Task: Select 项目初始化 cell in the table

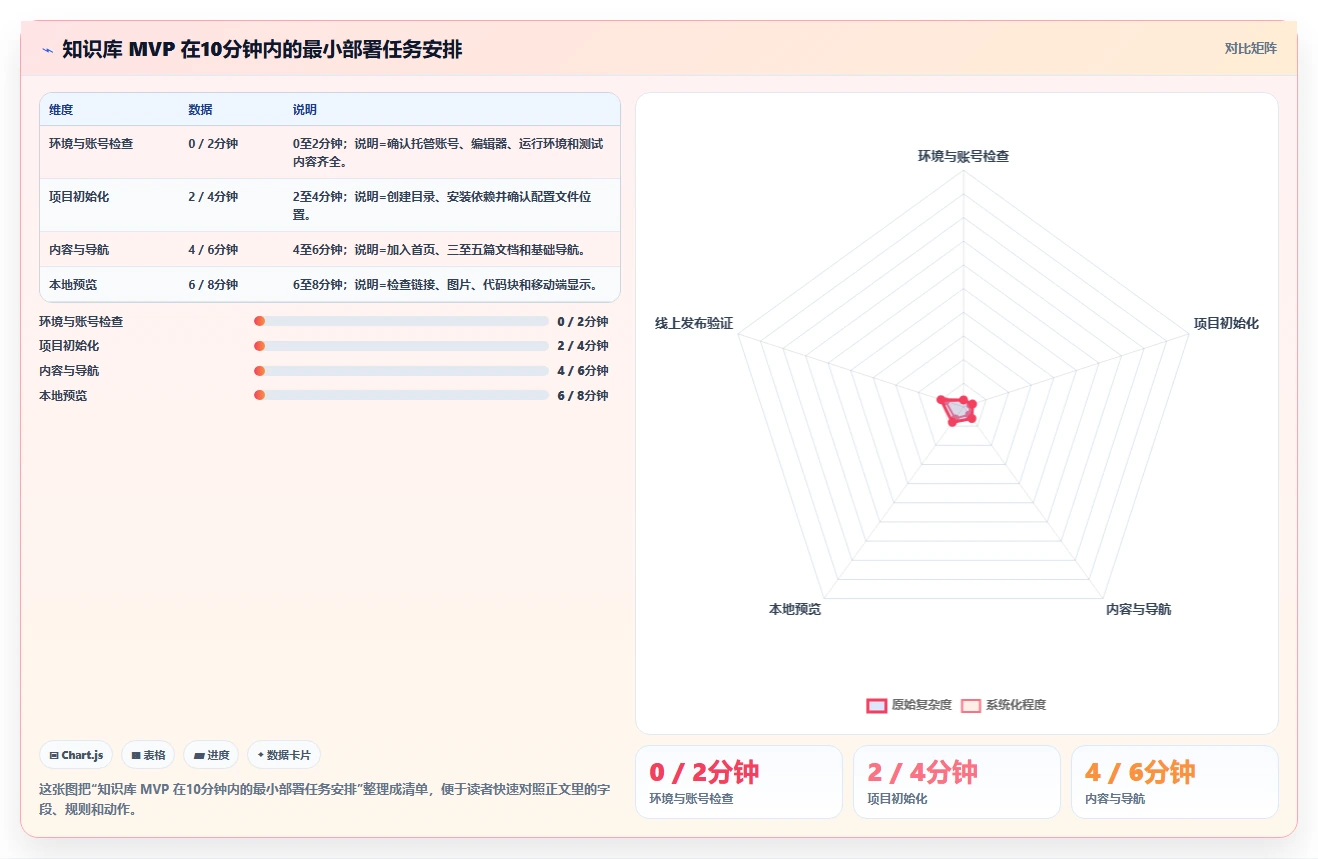Action: pyautogui.click(x=79, y=197)
